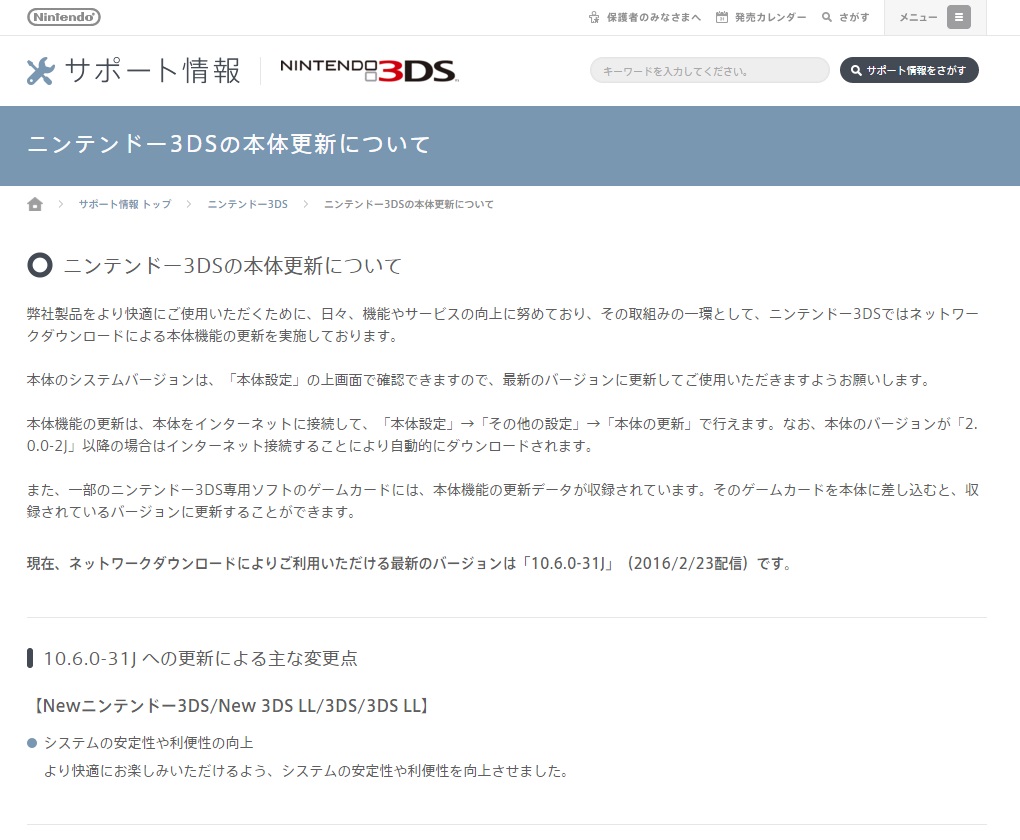Click the calendar icon beside 発売カレンダー
The height and width of the screenshot is (840, 1020).
point(721,18)
